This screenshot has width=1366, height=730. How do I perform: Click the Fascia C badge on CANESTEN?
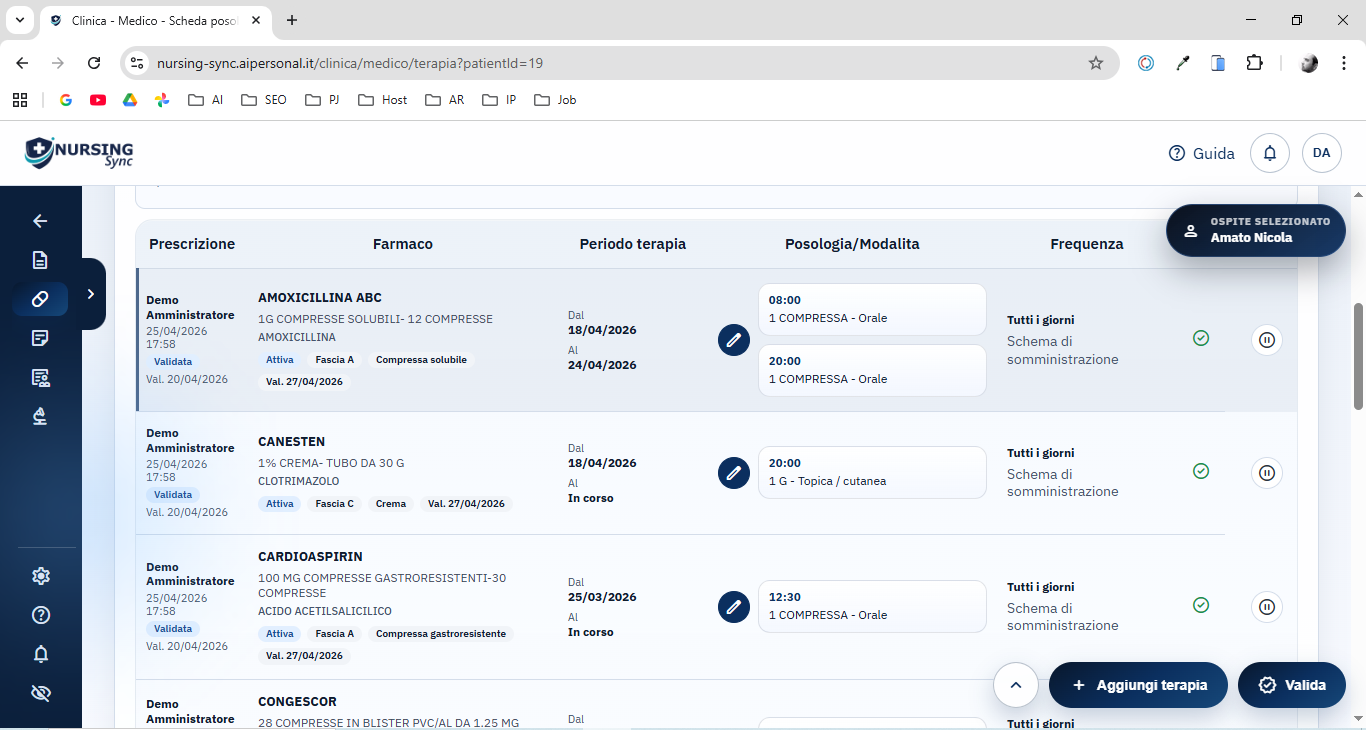pos(335,504)
